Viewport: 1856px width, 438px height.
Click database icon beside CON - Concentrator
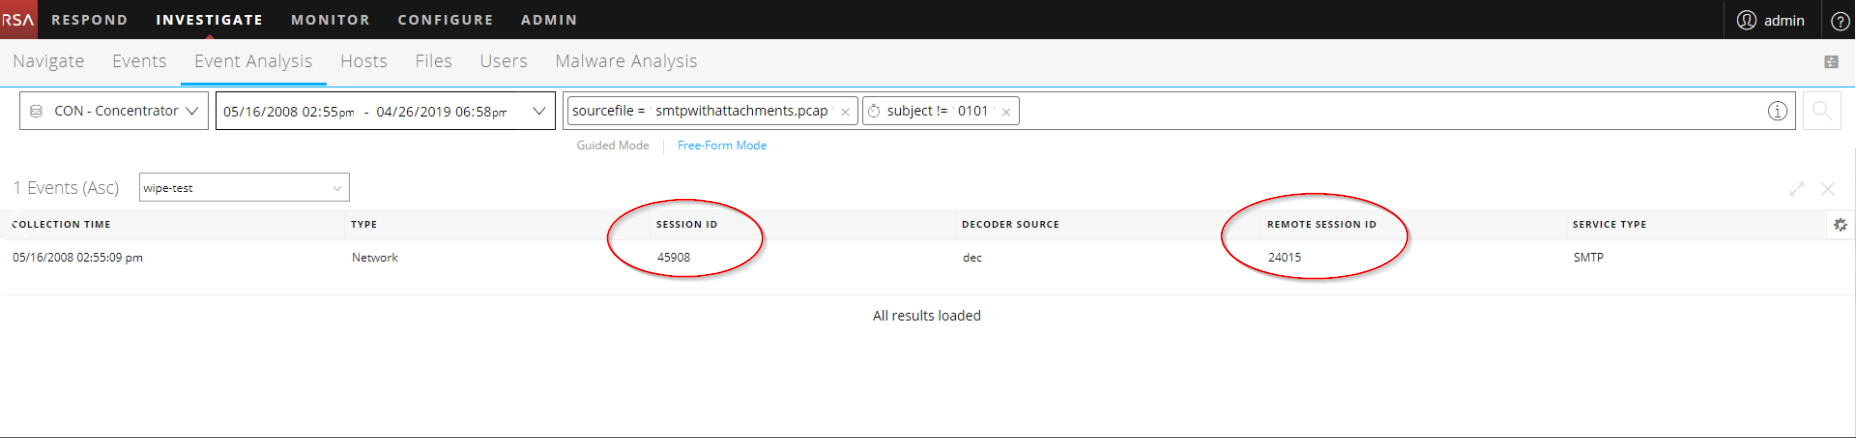[36, 111]
